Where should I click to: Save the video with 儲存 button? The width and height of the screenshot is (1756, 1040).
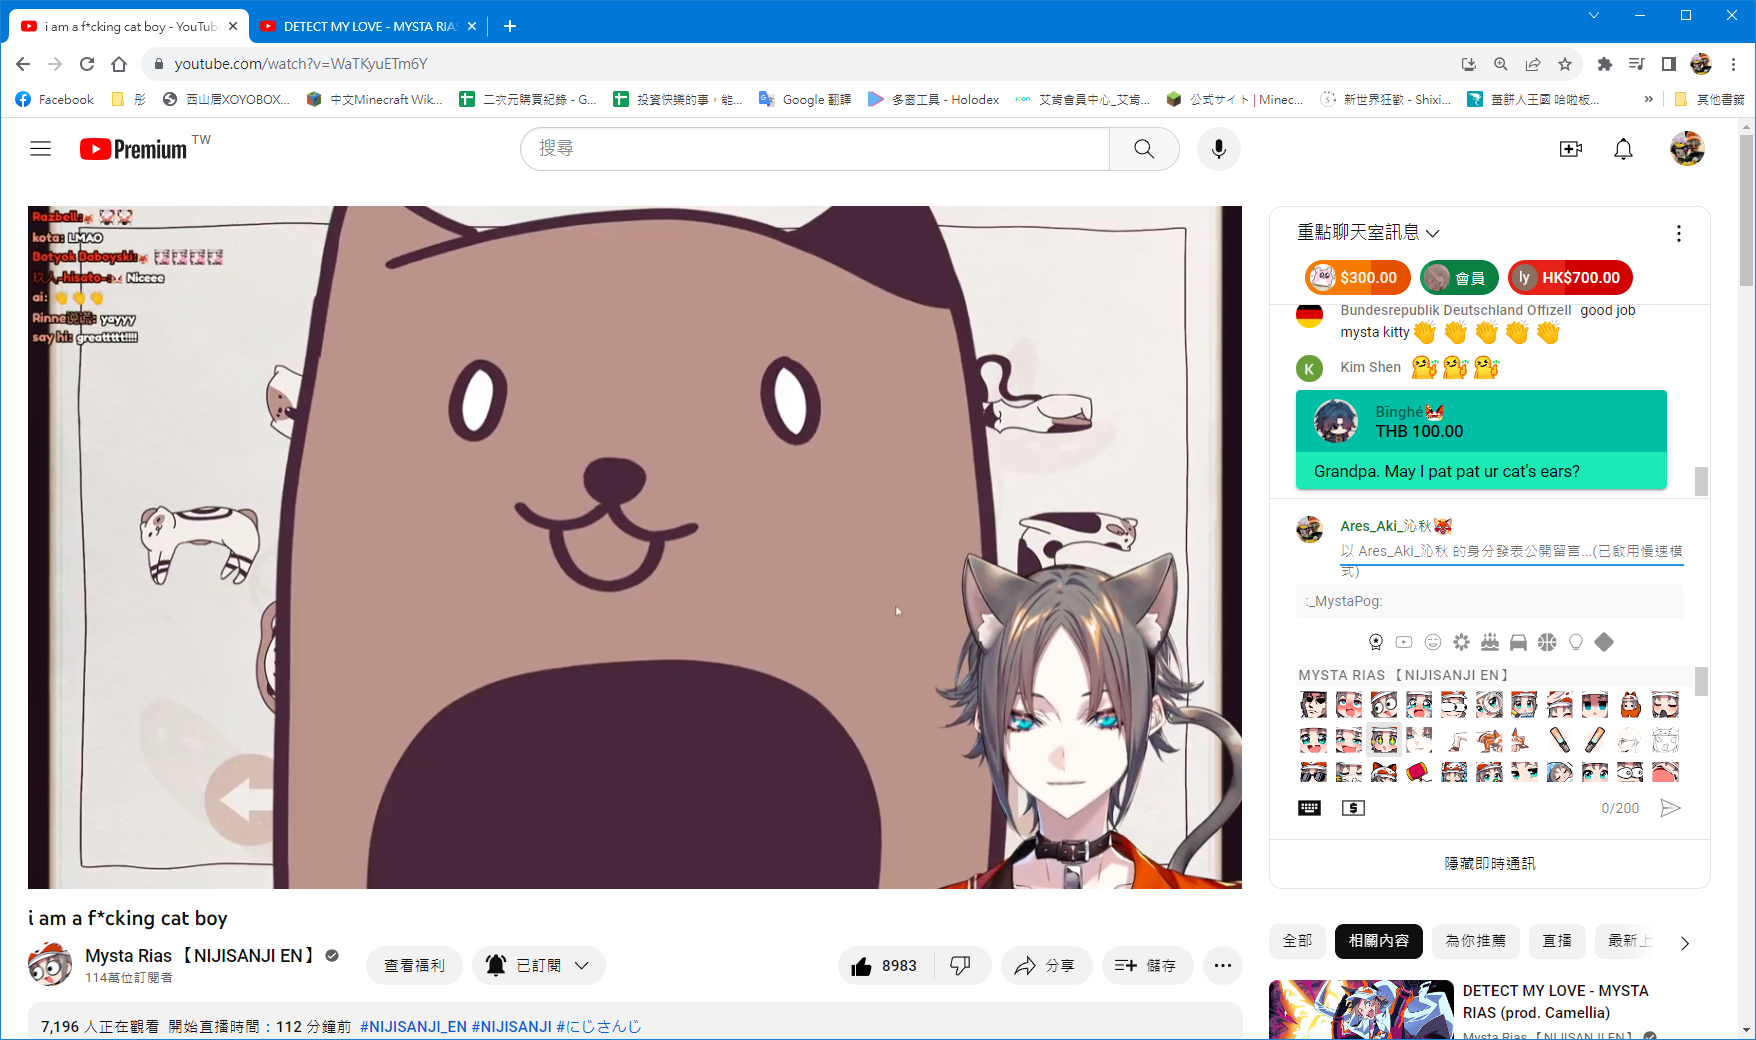tap(1147, 965)
